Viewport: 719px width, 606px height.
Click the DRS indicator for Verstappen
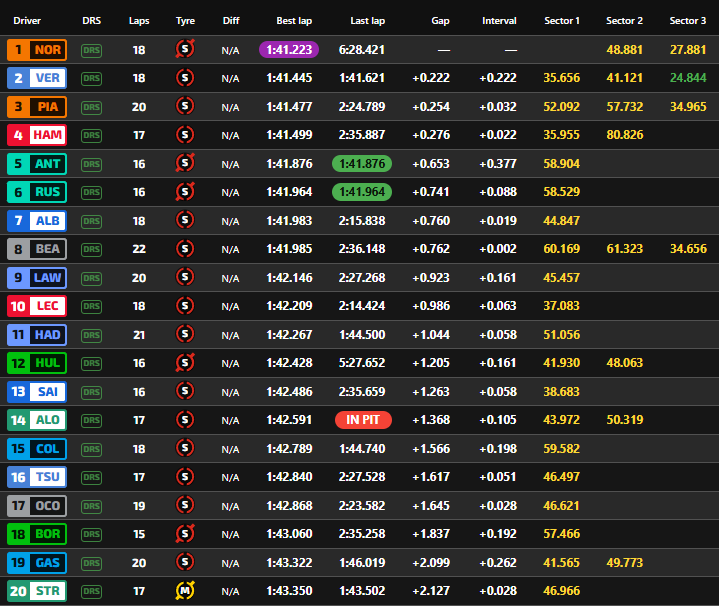click(92, 78)
